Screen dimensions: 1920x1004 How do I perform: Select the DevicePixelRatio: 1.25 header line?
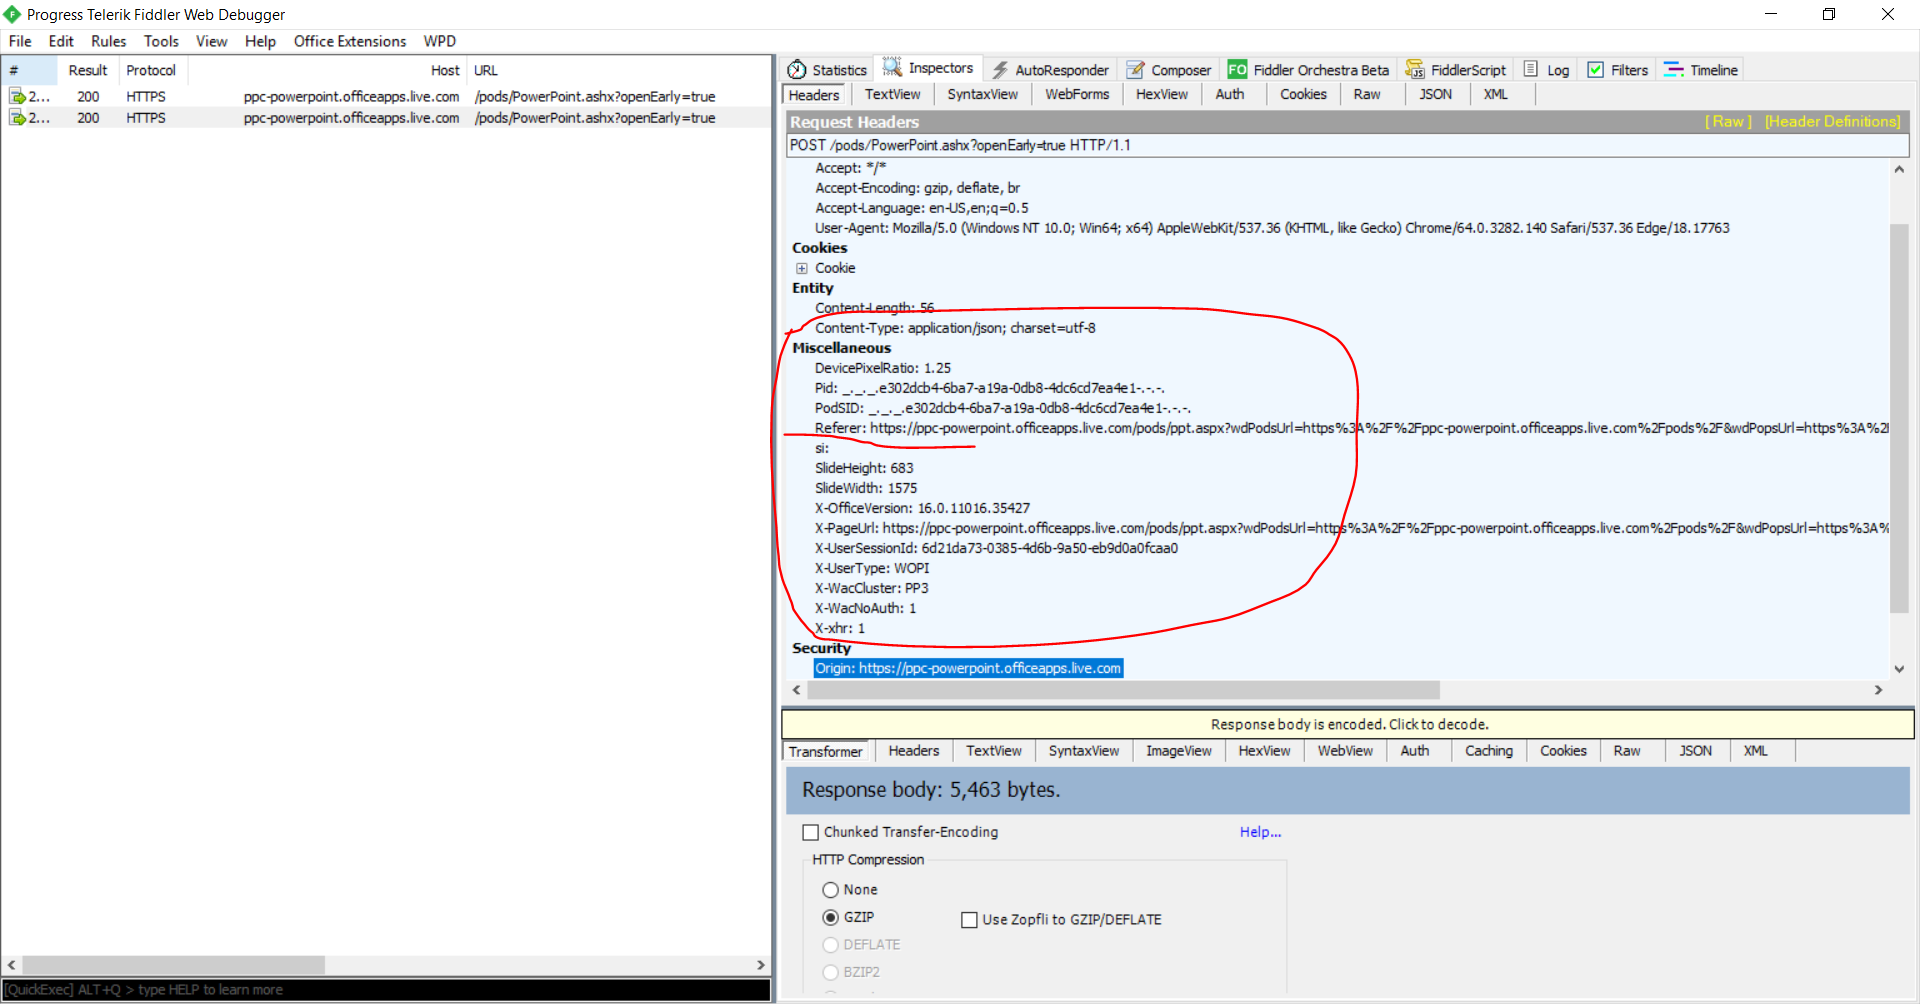pyautogui.click(x=883, y=368)
